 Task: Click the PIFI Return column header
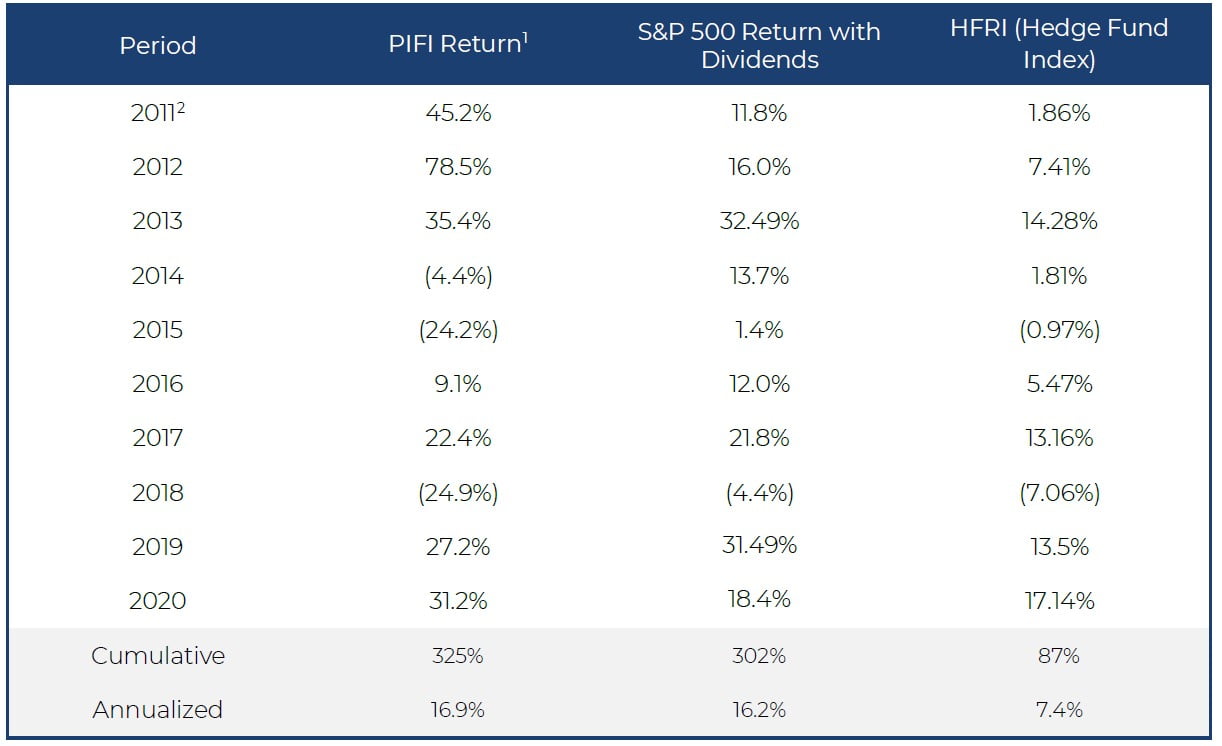coord(457,45)
